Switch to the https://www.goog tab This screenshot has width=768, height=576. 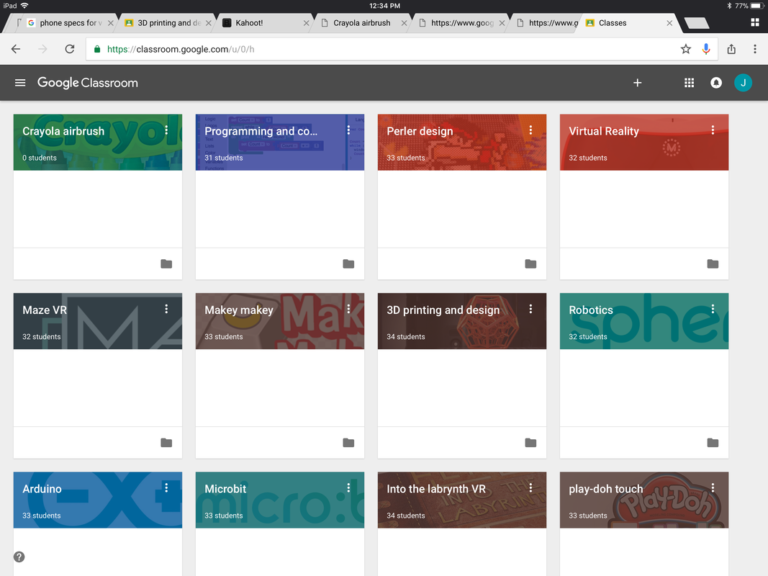(459, 23)
